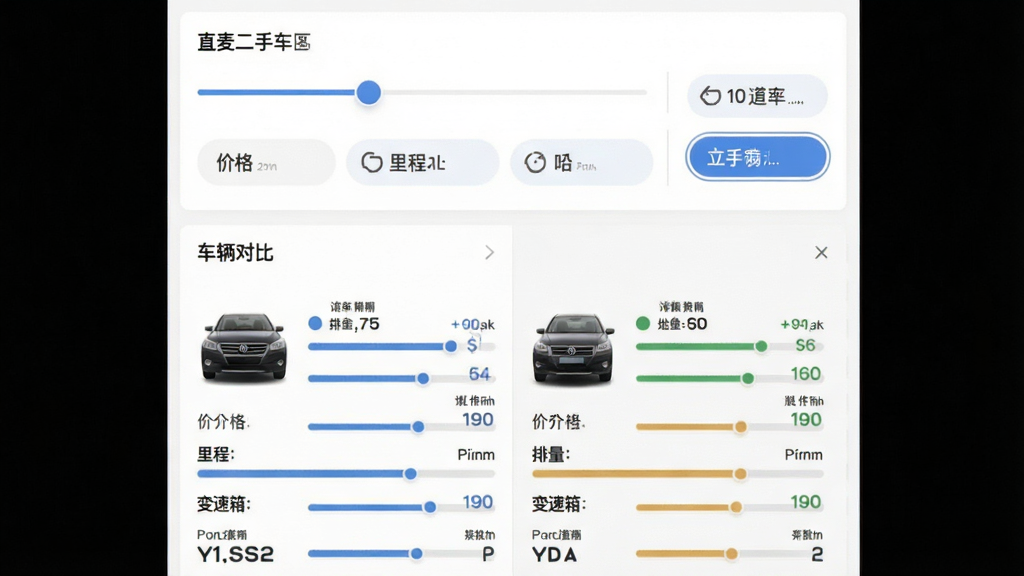Open the left car thumbnail image
1024x576 pixels.
(244, 347)
